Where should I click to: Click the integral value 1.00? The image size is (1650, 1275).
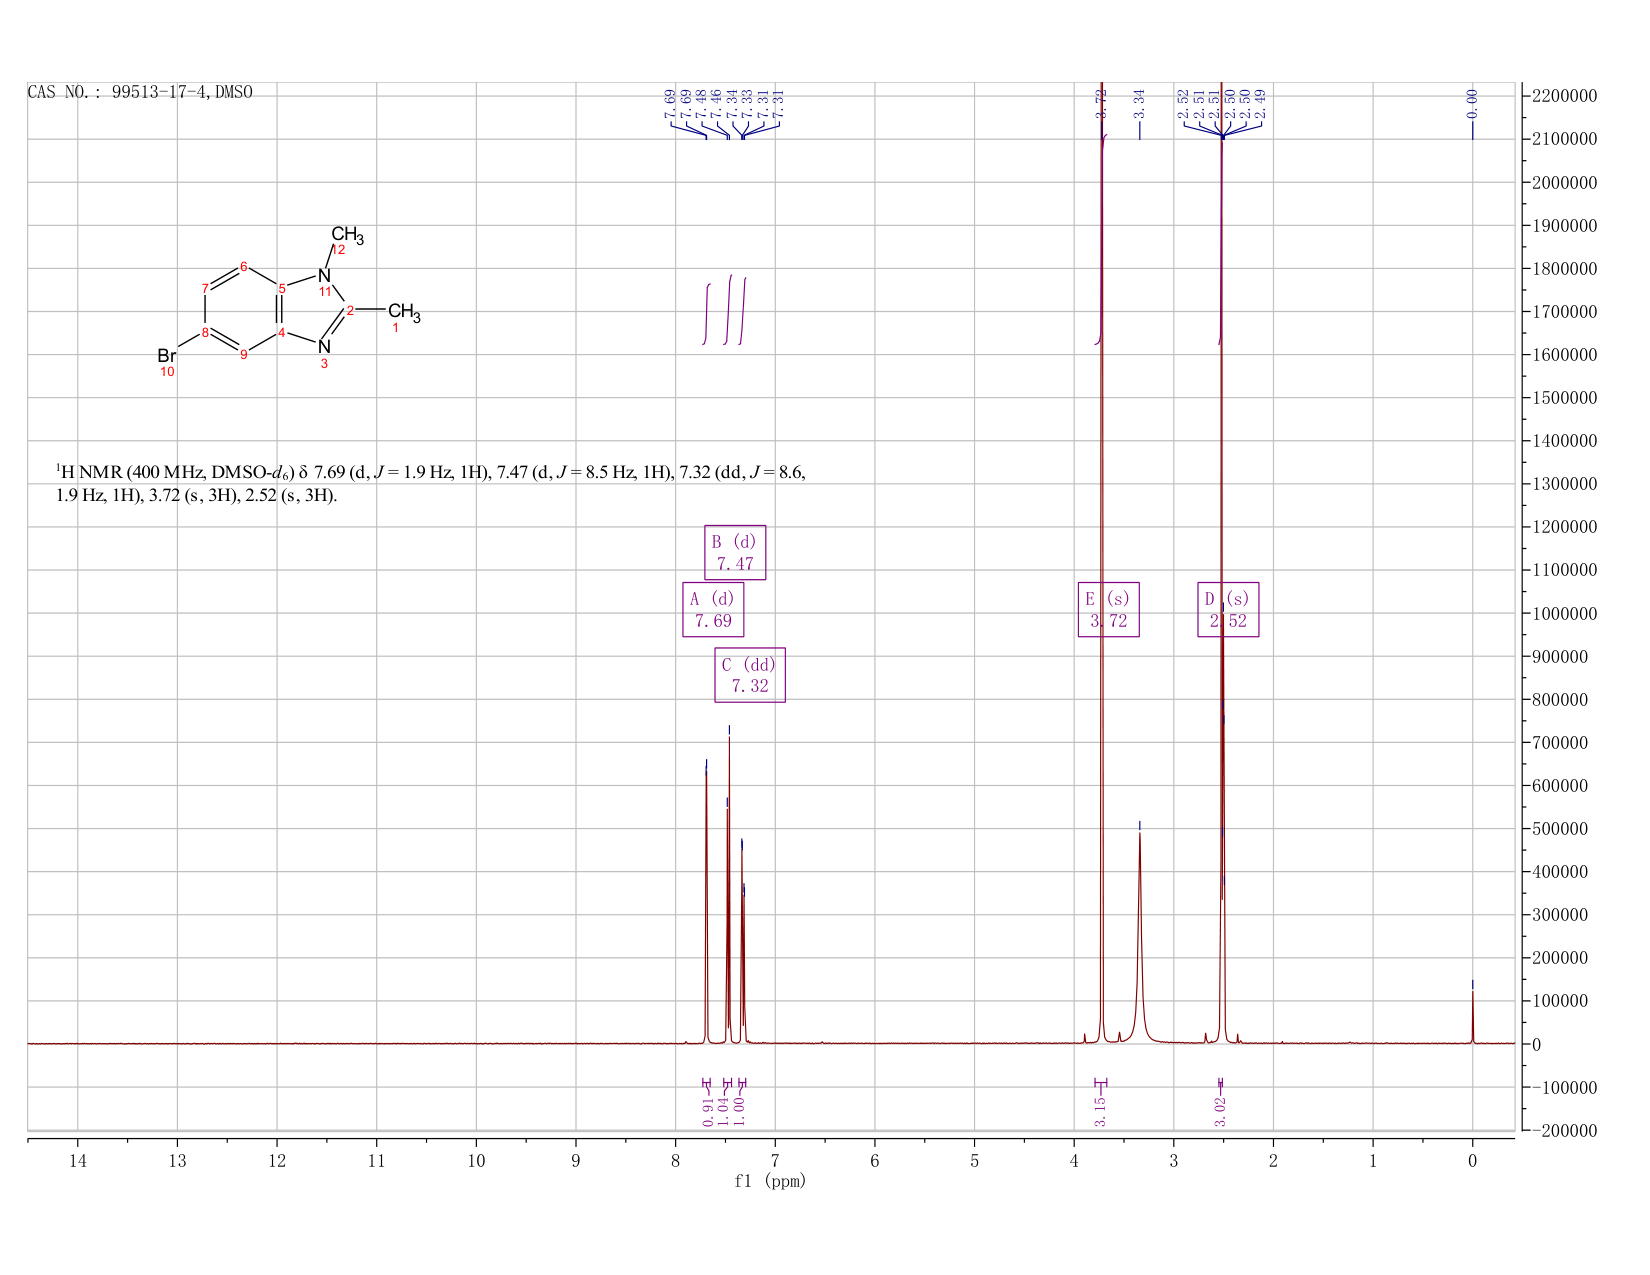[x=740, y=1112]
